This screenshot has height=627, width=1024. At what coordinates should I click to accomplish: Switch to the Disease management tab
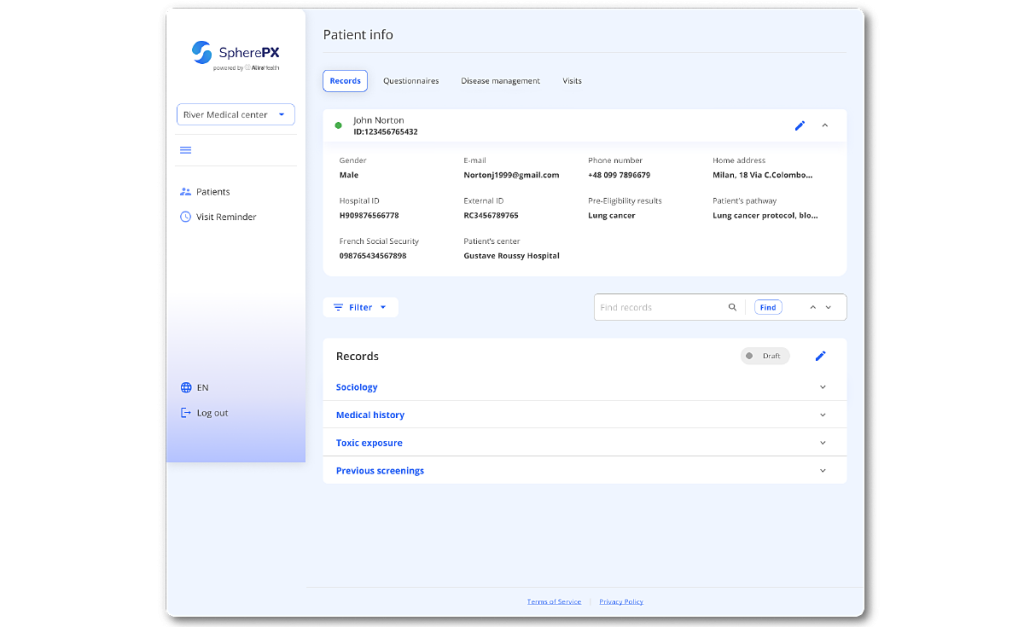point(500,81)
